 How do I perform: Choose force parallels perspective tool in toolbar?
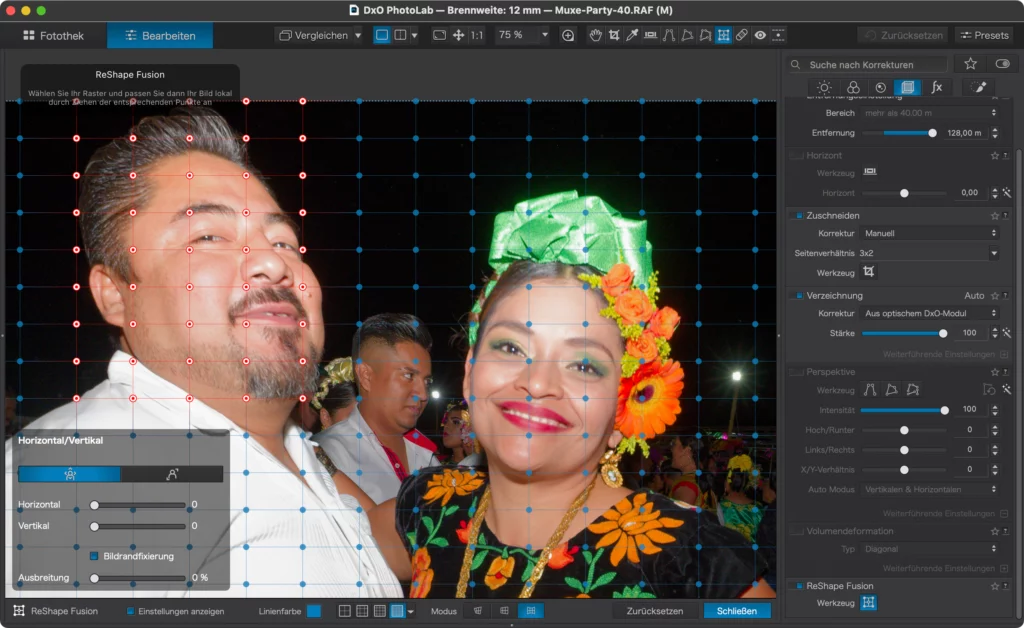pos(669,35)
